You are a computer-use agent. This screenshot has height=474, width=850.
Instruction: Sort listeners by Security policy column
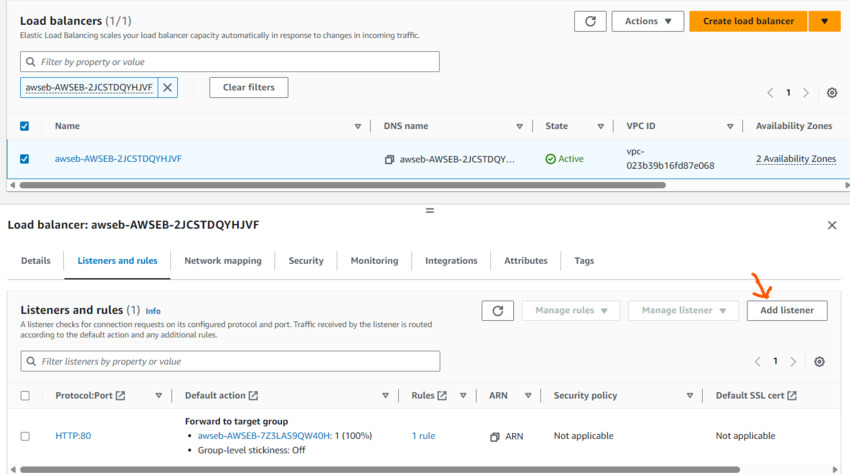click(x=690, y=395)
